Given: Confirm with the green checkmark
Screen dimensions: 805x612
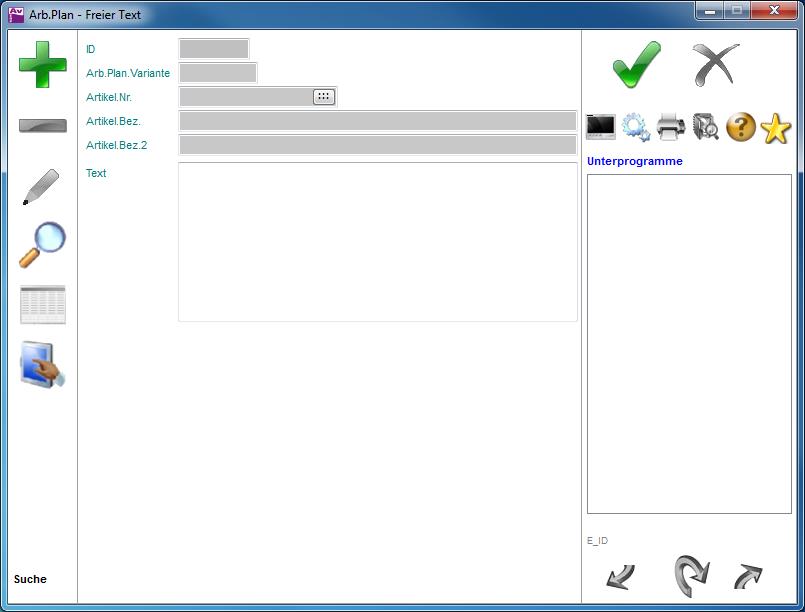Looking at the screenshot, I should point(637,66).
